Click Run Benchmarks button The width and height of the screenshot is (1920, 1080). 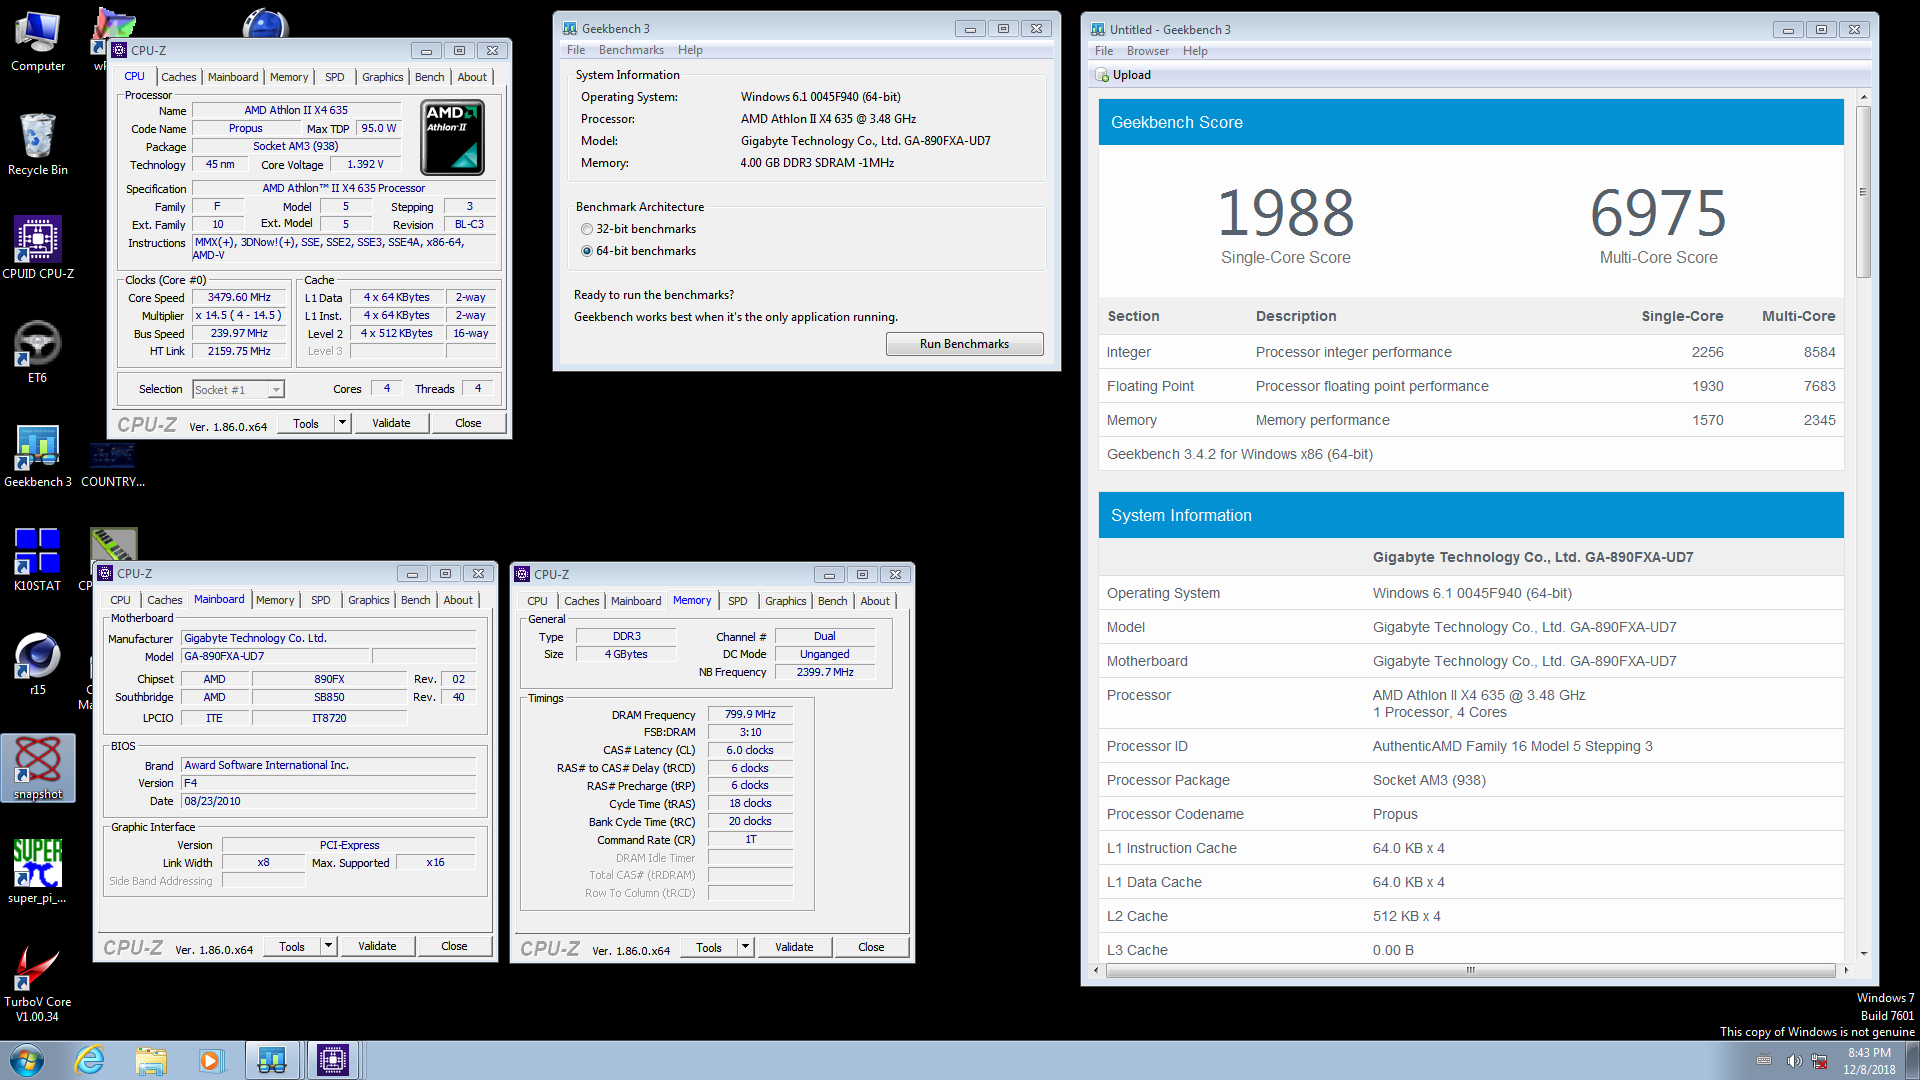(964, 344)
